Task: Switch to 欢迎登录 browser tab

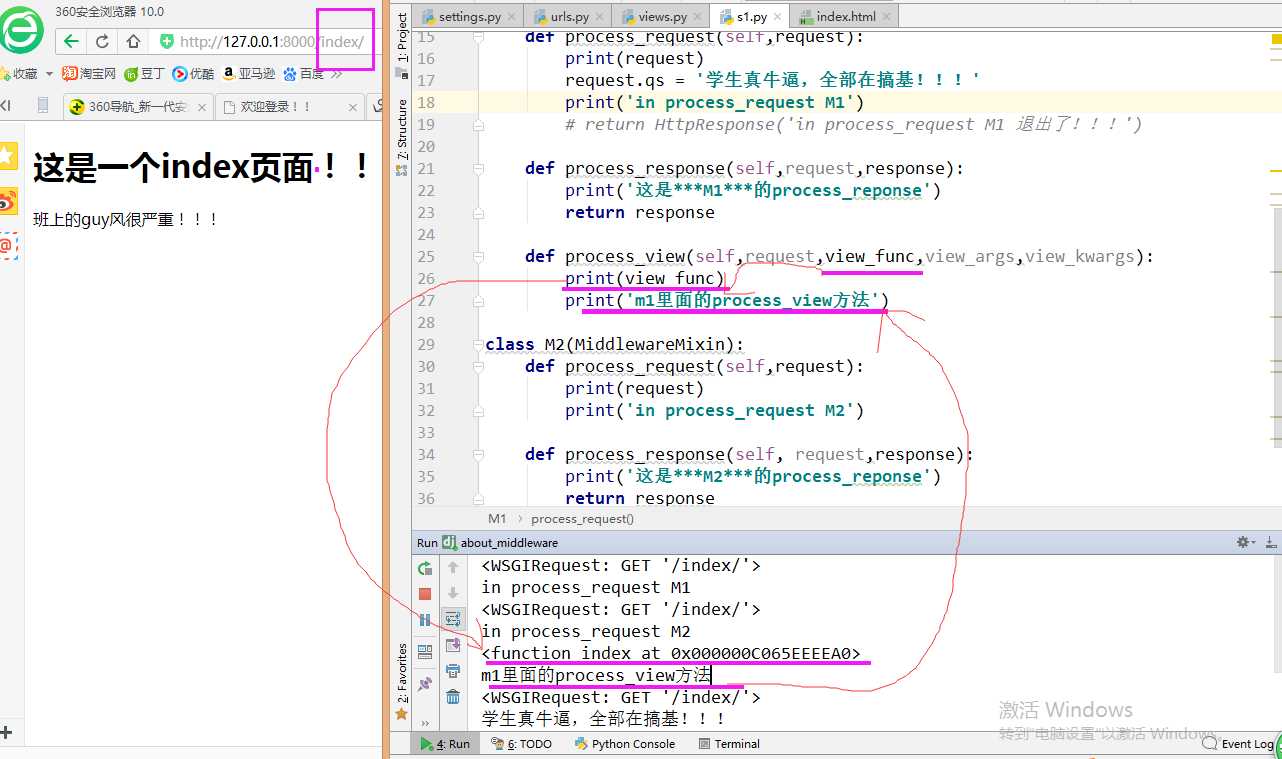Action: point(289,107)
